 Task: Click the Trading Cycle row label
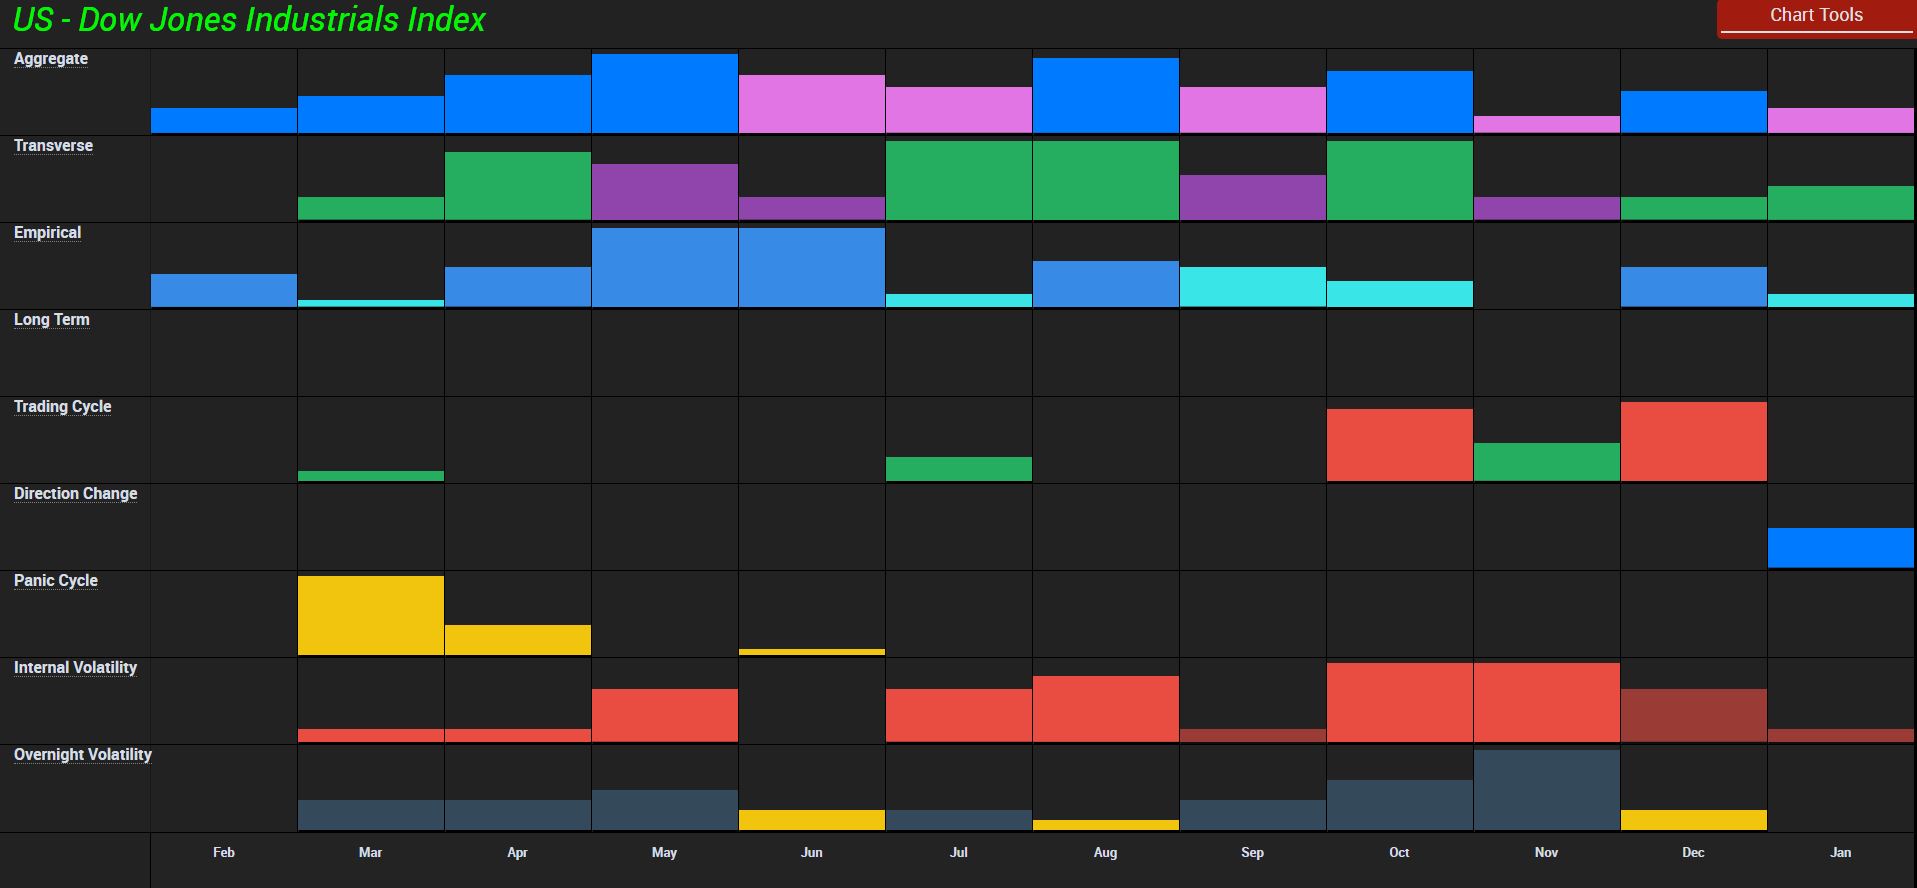tap(62, 407)
